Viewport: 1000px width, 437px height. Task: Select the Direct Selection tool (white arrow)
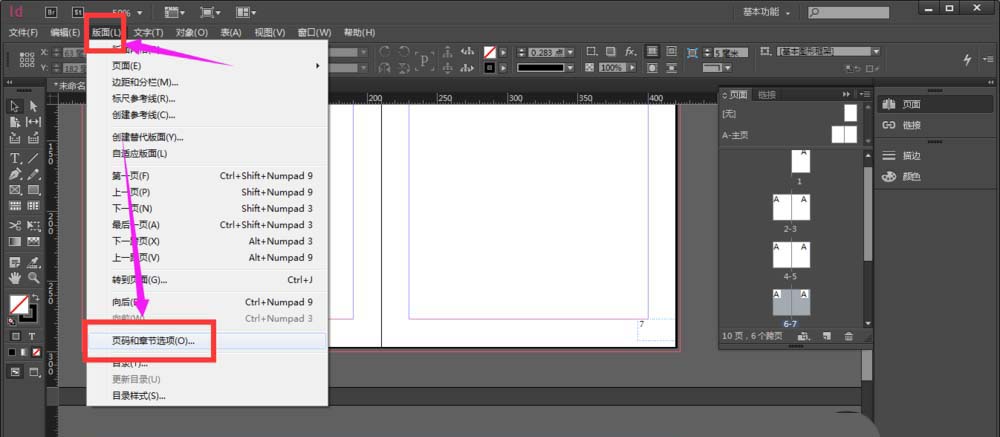click(x=33, y=106)
